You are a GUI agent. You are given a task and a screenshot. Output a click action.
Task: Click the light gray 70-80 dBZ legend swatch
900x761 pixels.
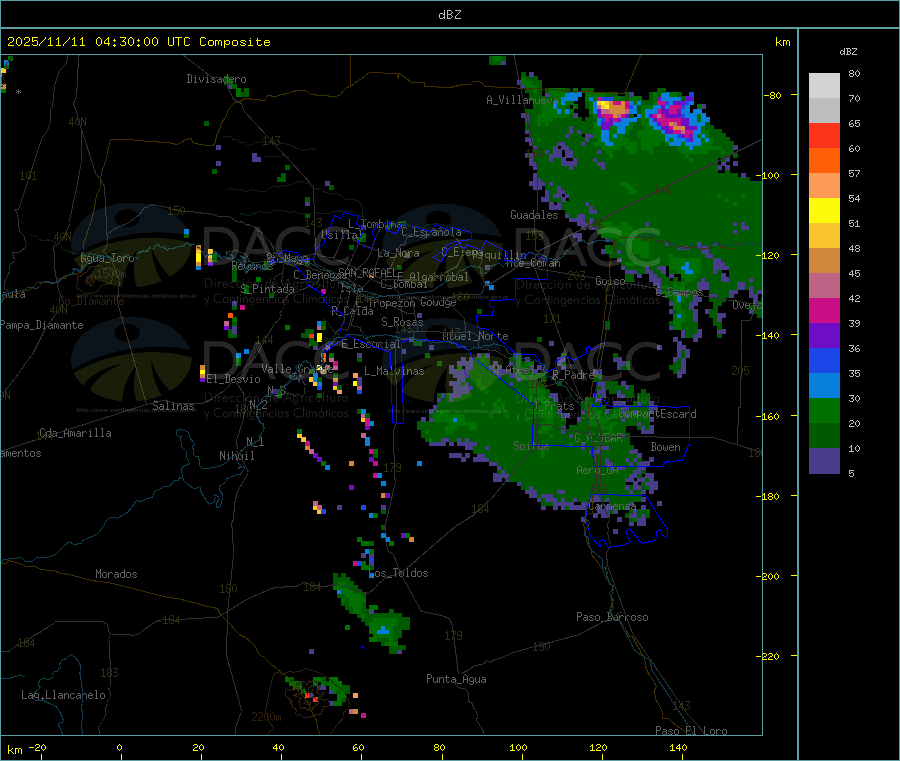coord(824,86)
